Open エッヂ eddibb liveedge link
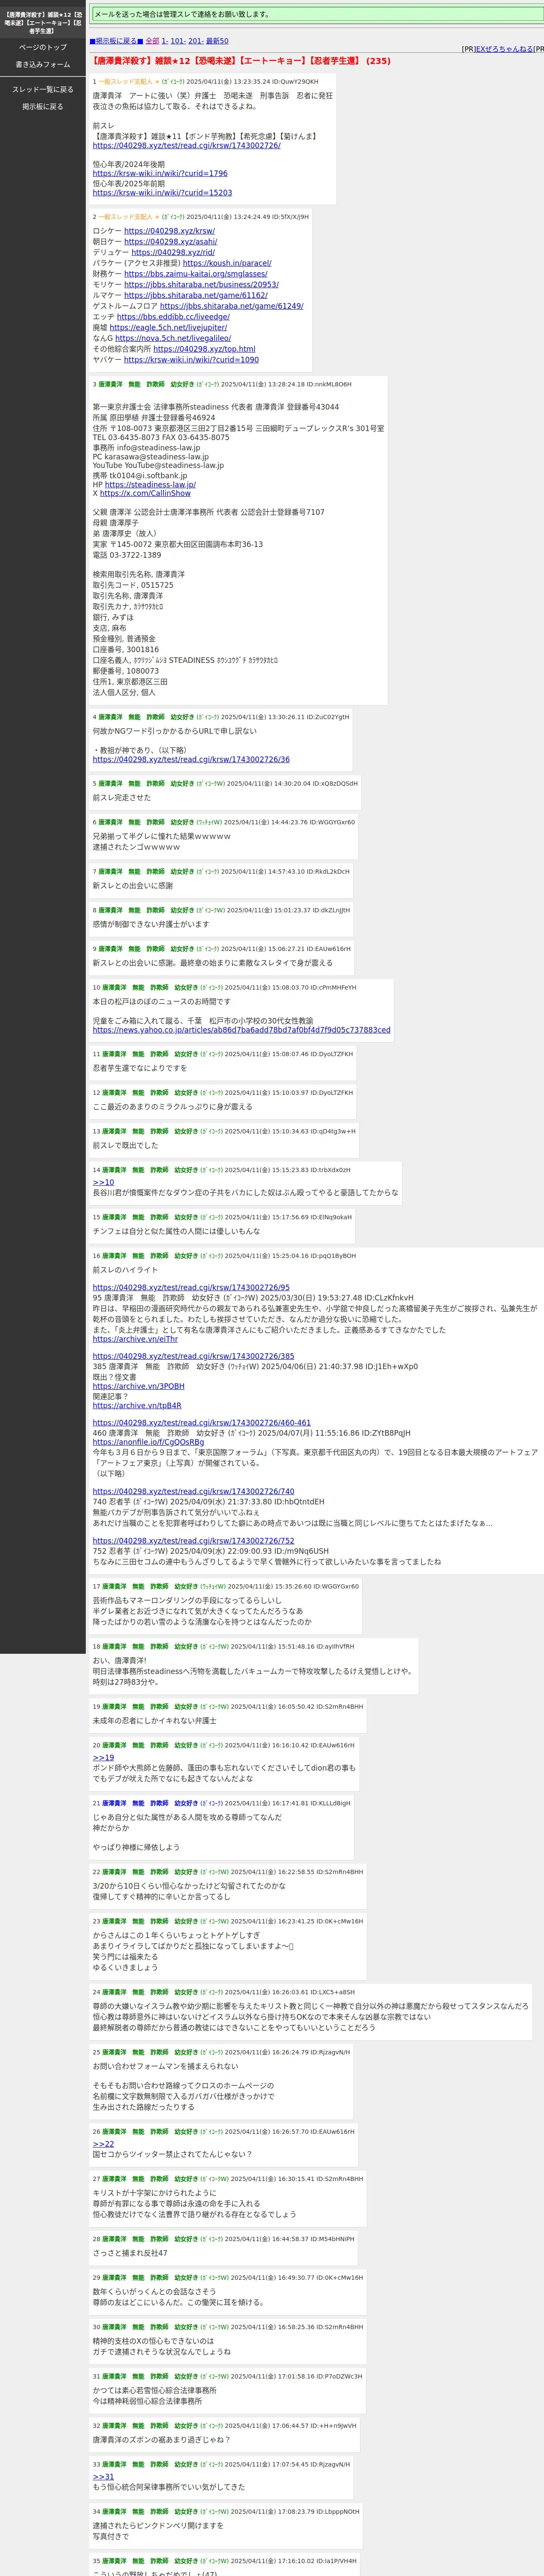Image resolution: width=544 pixels, height=2576 pixels. pyautogui.click(x=173, y=317)
